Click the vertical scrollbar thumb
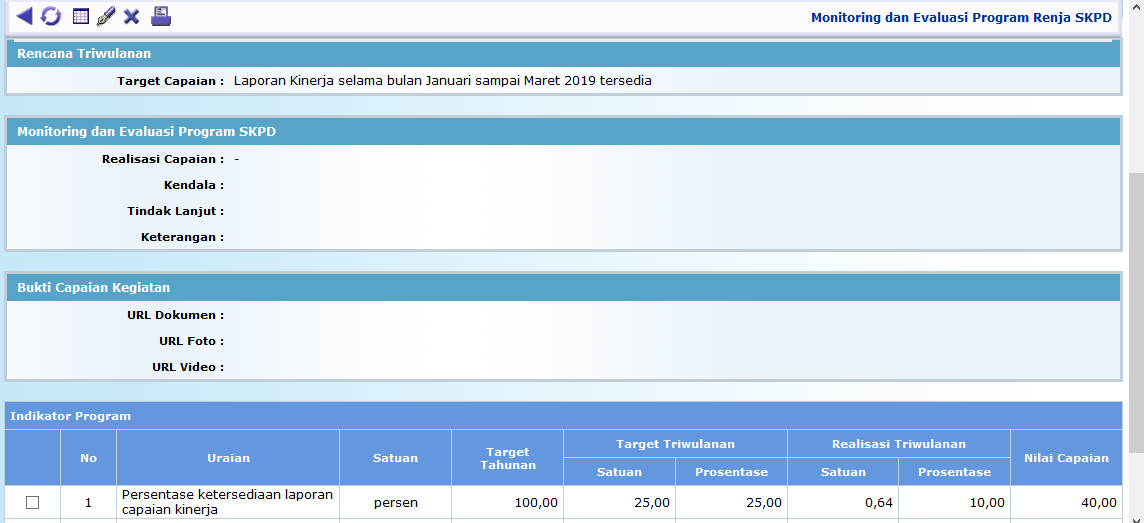 tap(1136, 310)
